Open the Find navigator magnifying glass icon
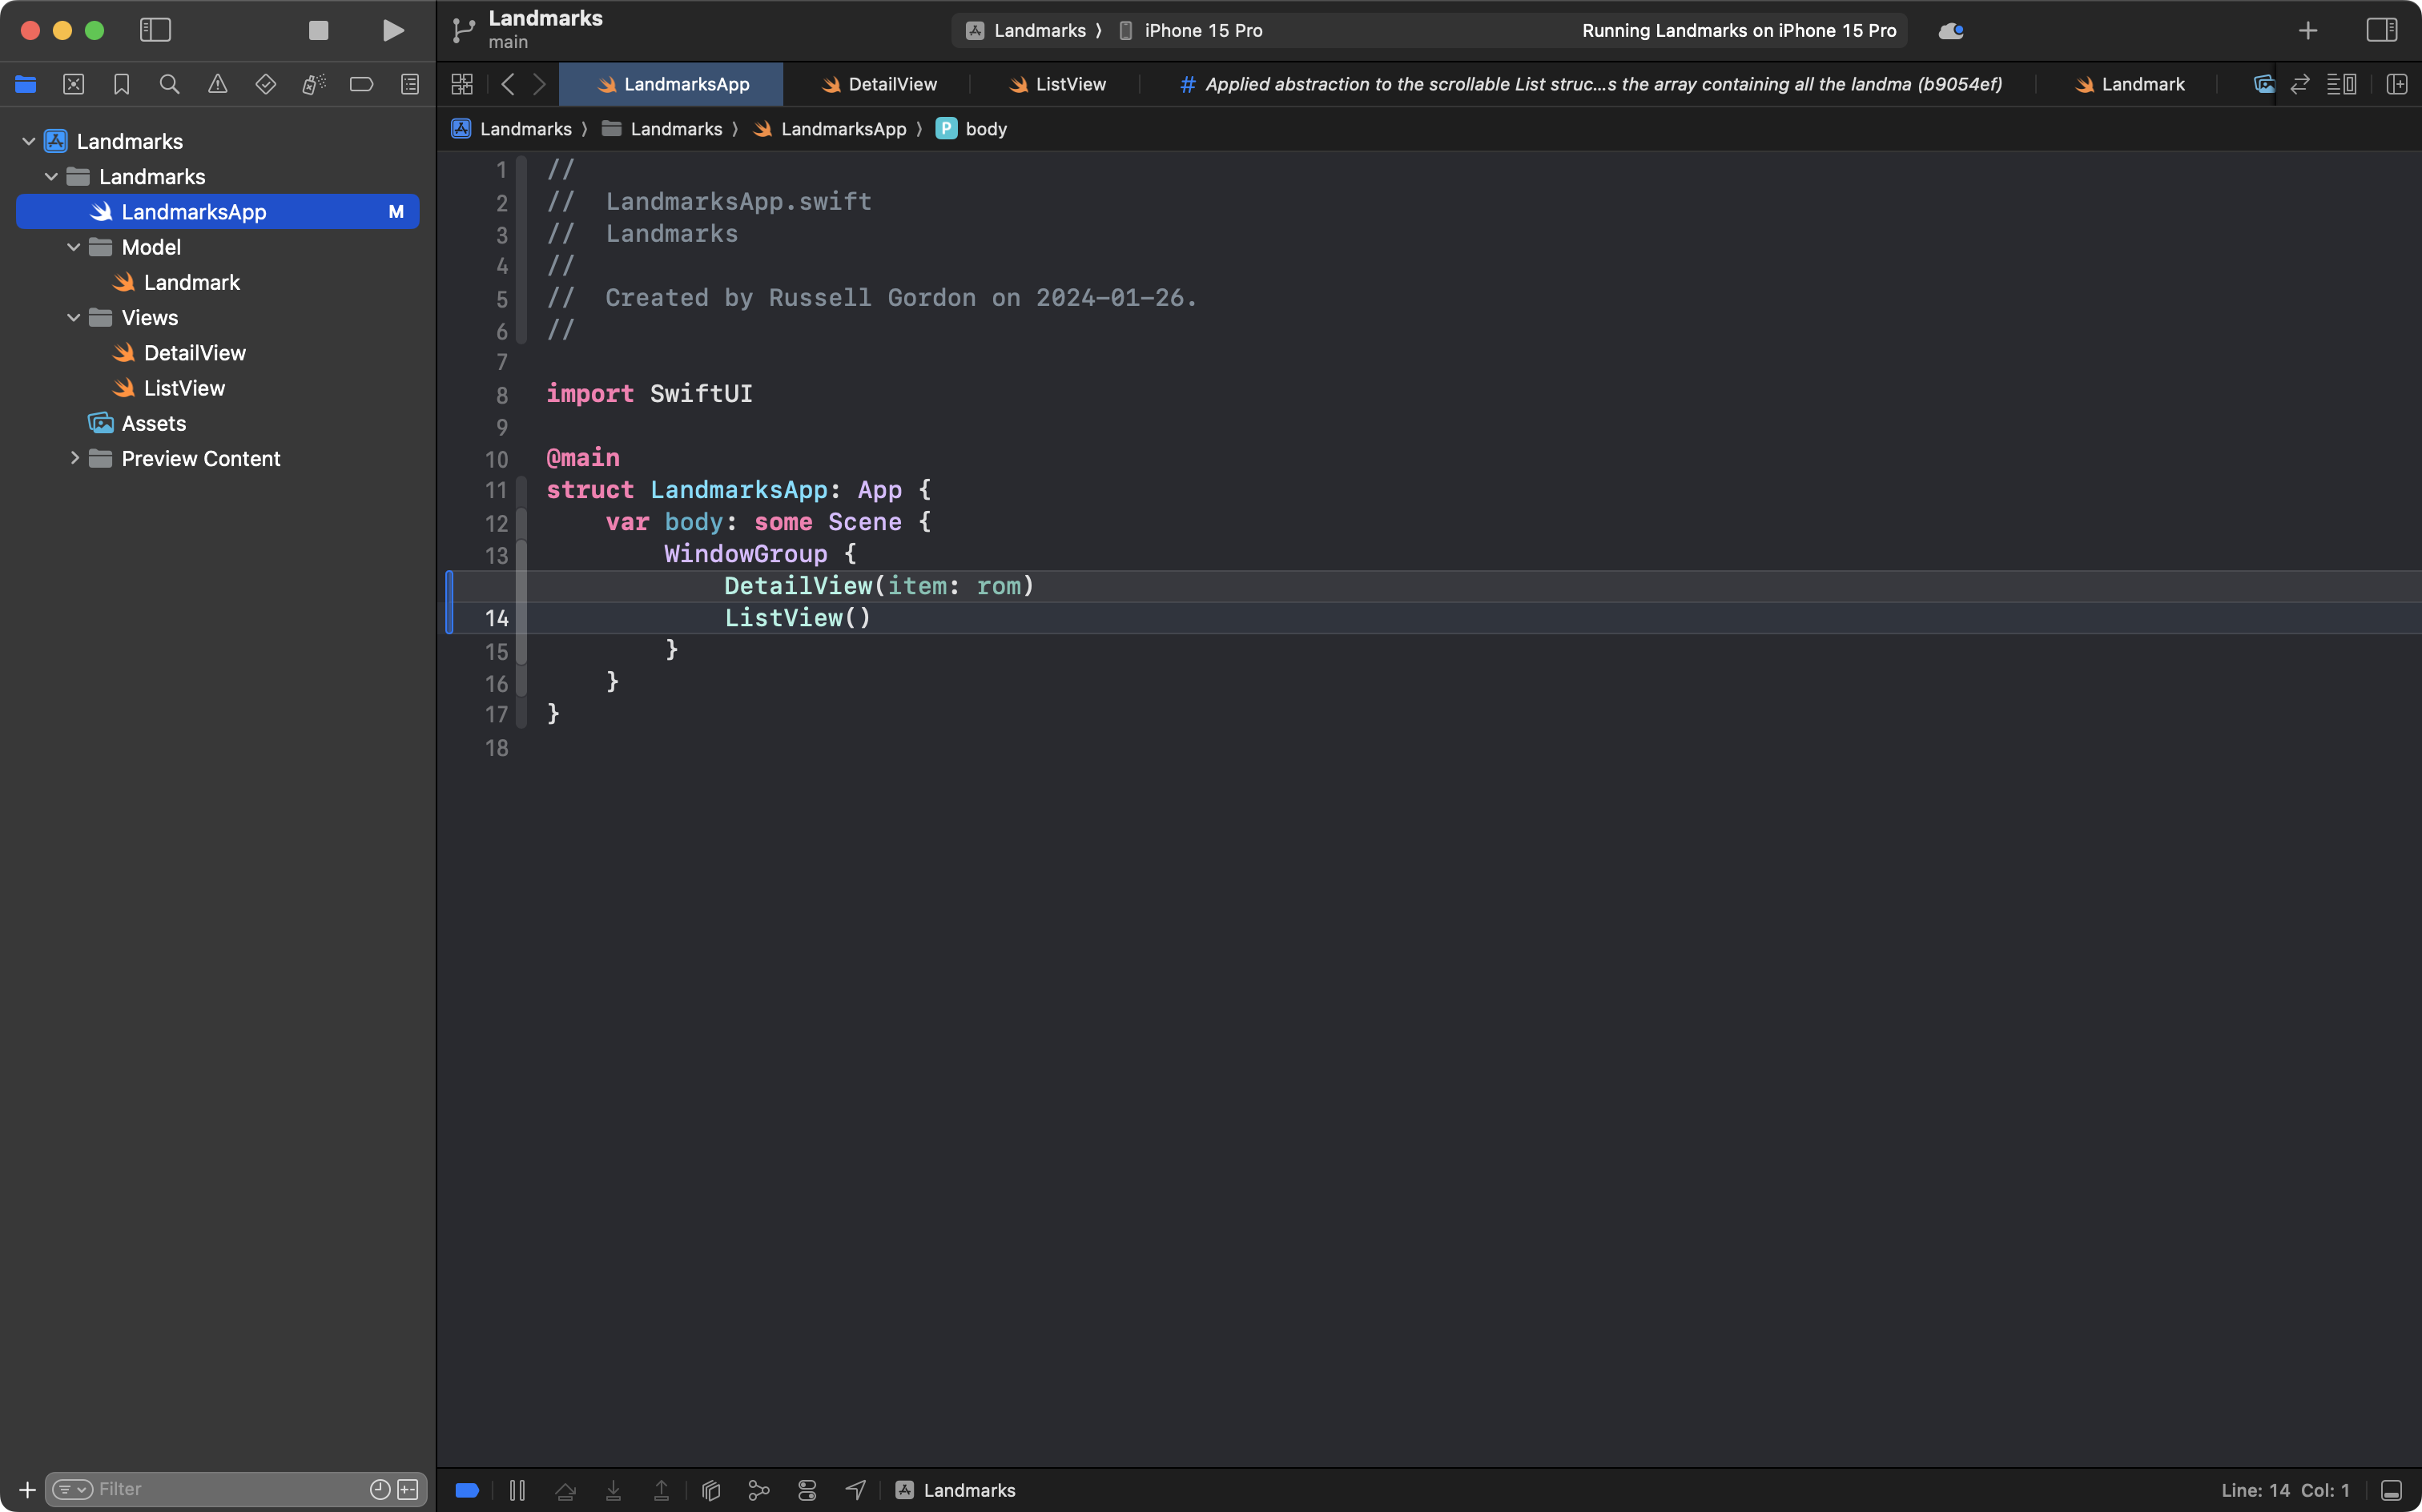 [x=169, y=84]
